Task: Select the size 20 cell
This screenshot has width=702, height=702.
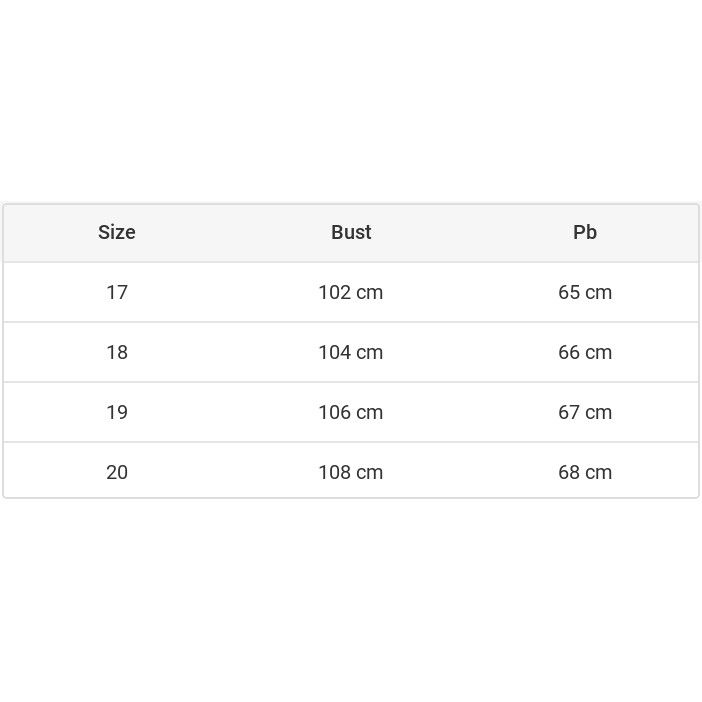Action: pyautogui.click(x=117, y=472)
